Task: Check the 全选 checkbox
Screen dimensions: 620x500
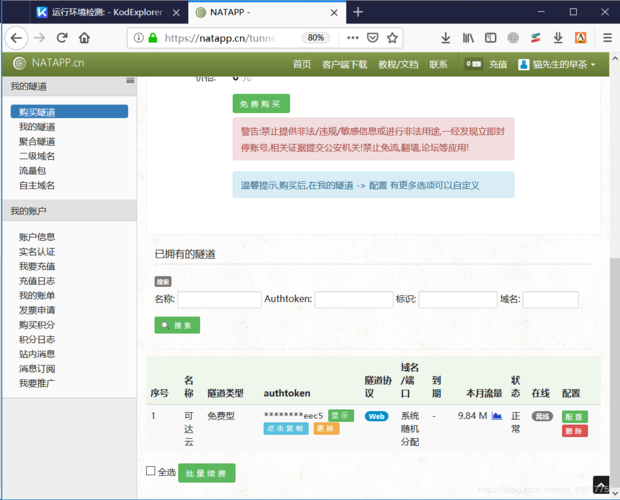Action: [151, 471]
